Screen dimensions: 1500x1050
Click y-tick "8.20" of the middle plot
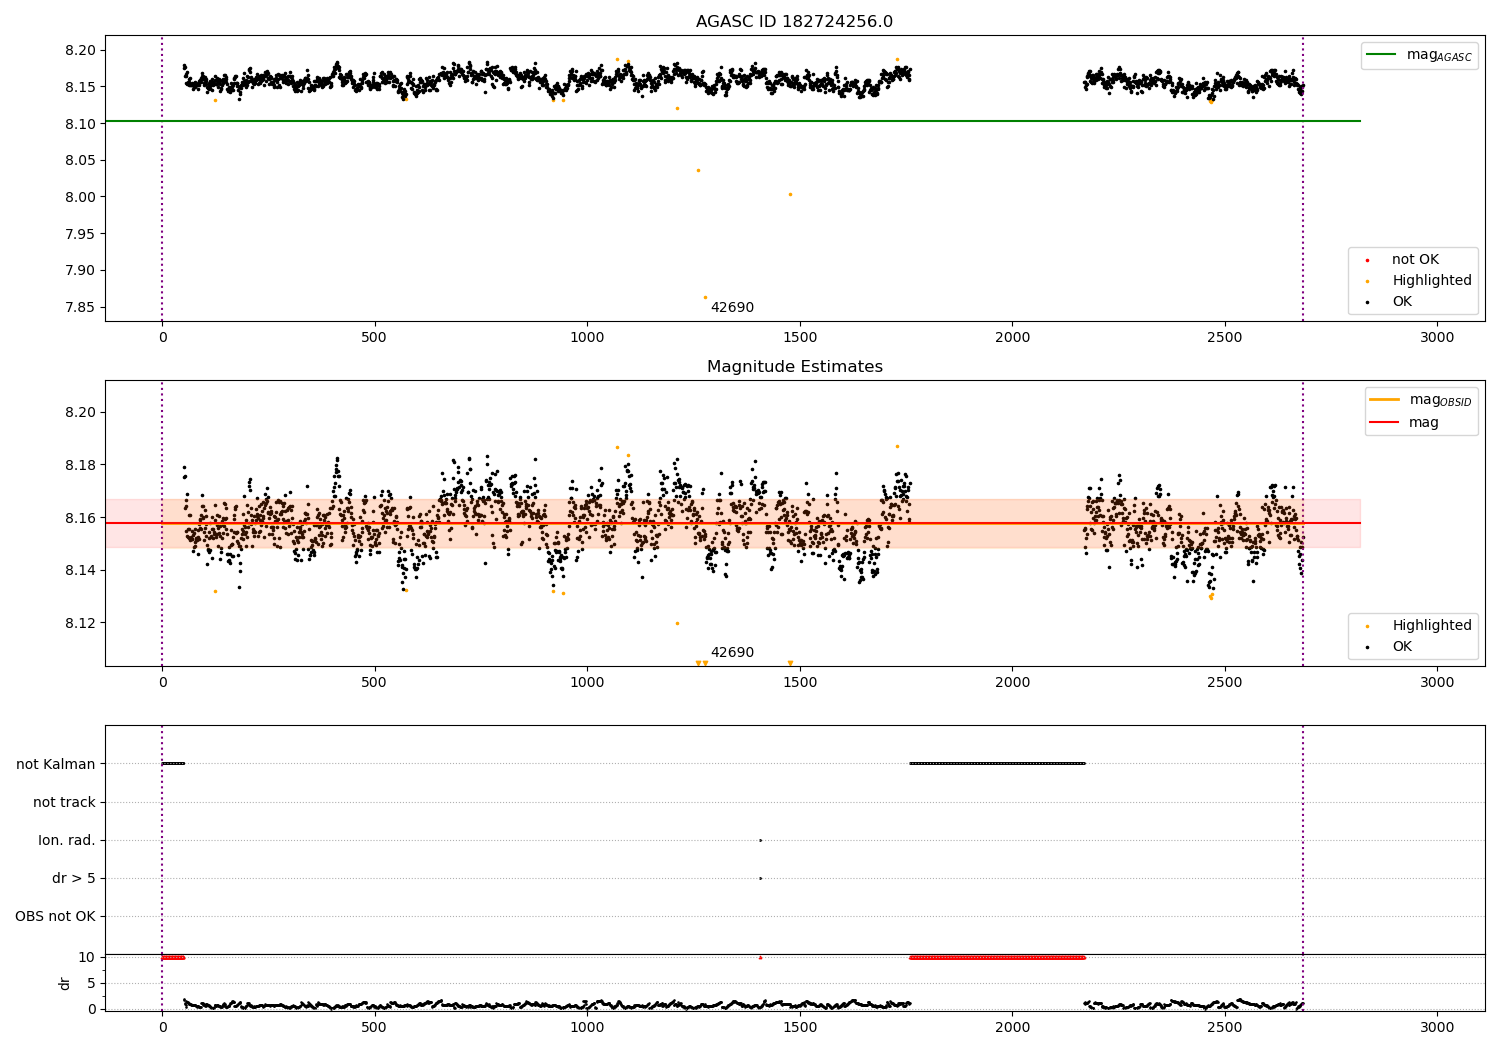(x=80, y=412)
